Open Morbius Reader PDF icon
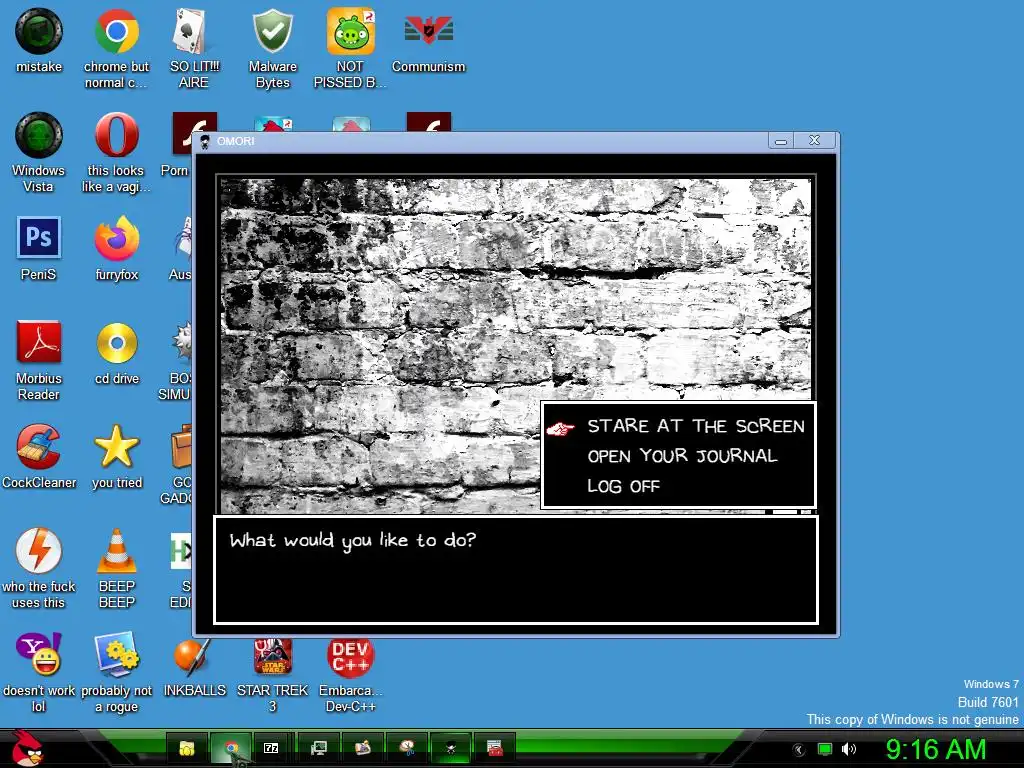Screen dimensions: 1024x768 coord(39,342)
